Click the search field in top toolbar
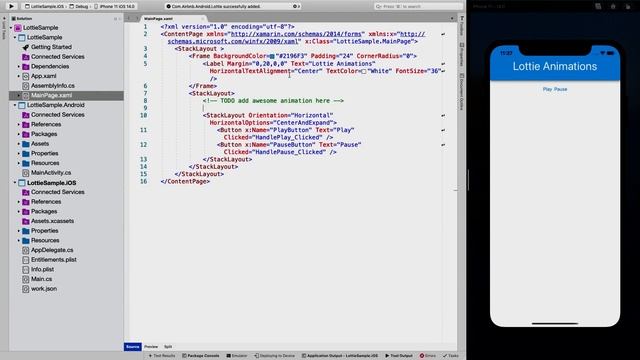The width and height of the screenshot is (640, 360). (x=418, y=7)
